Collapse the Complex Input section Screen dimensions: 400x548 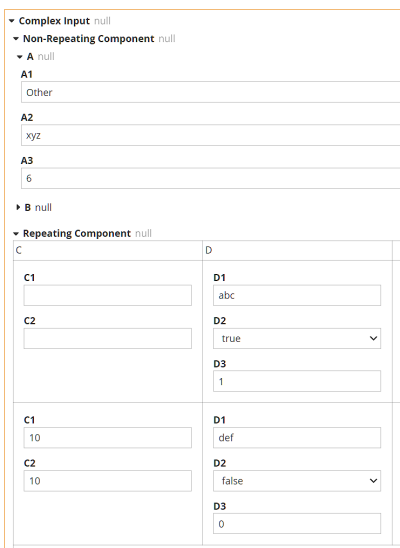pyautogui.click(x=12, y=21)
